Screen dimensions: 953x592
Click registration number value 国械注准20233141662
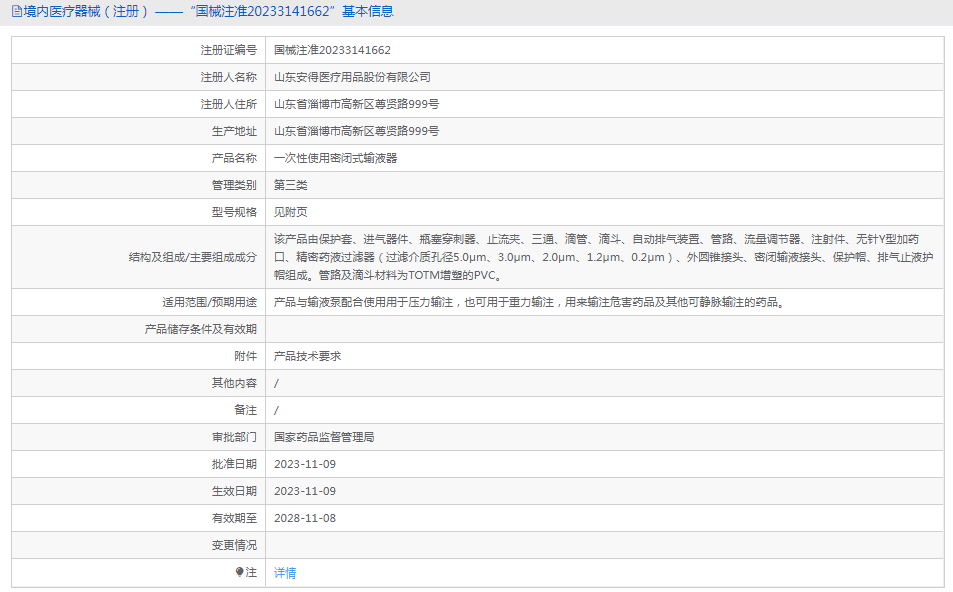pos(332,50)
